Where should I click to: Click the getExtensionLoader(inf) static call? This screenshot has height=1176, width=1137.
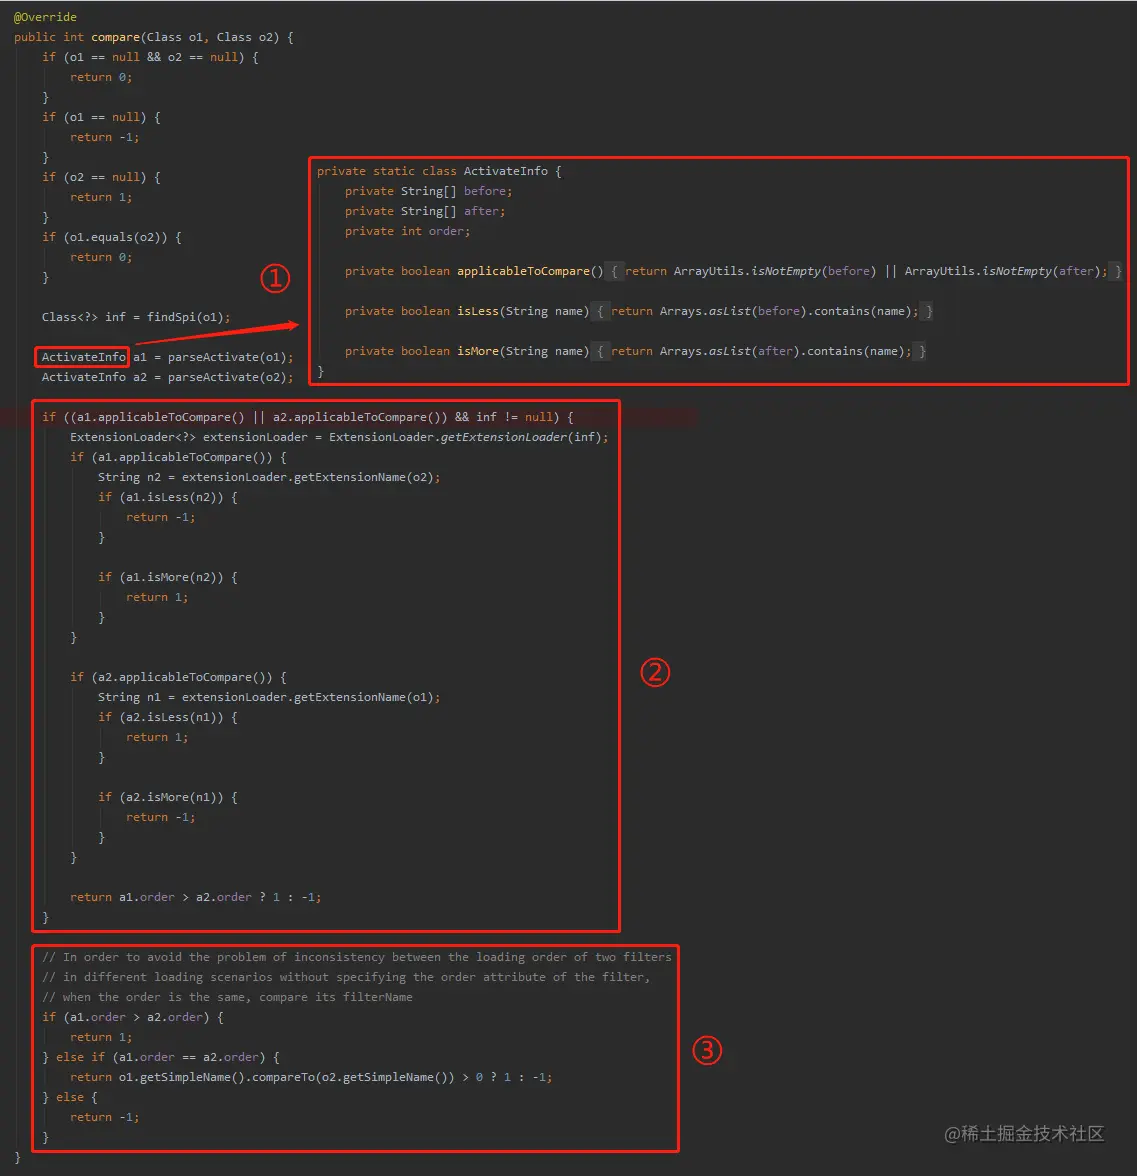coord(520,437)
